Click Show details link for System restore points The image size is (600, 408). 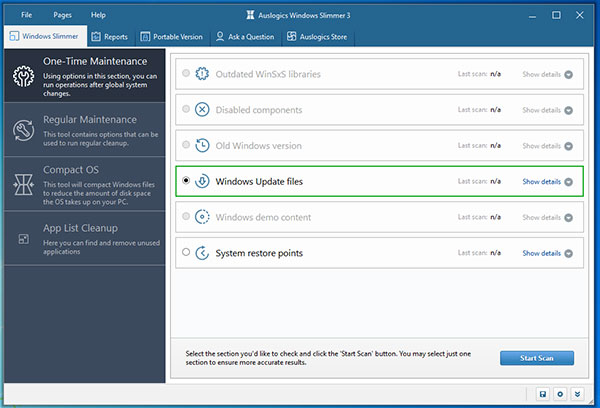541,253
